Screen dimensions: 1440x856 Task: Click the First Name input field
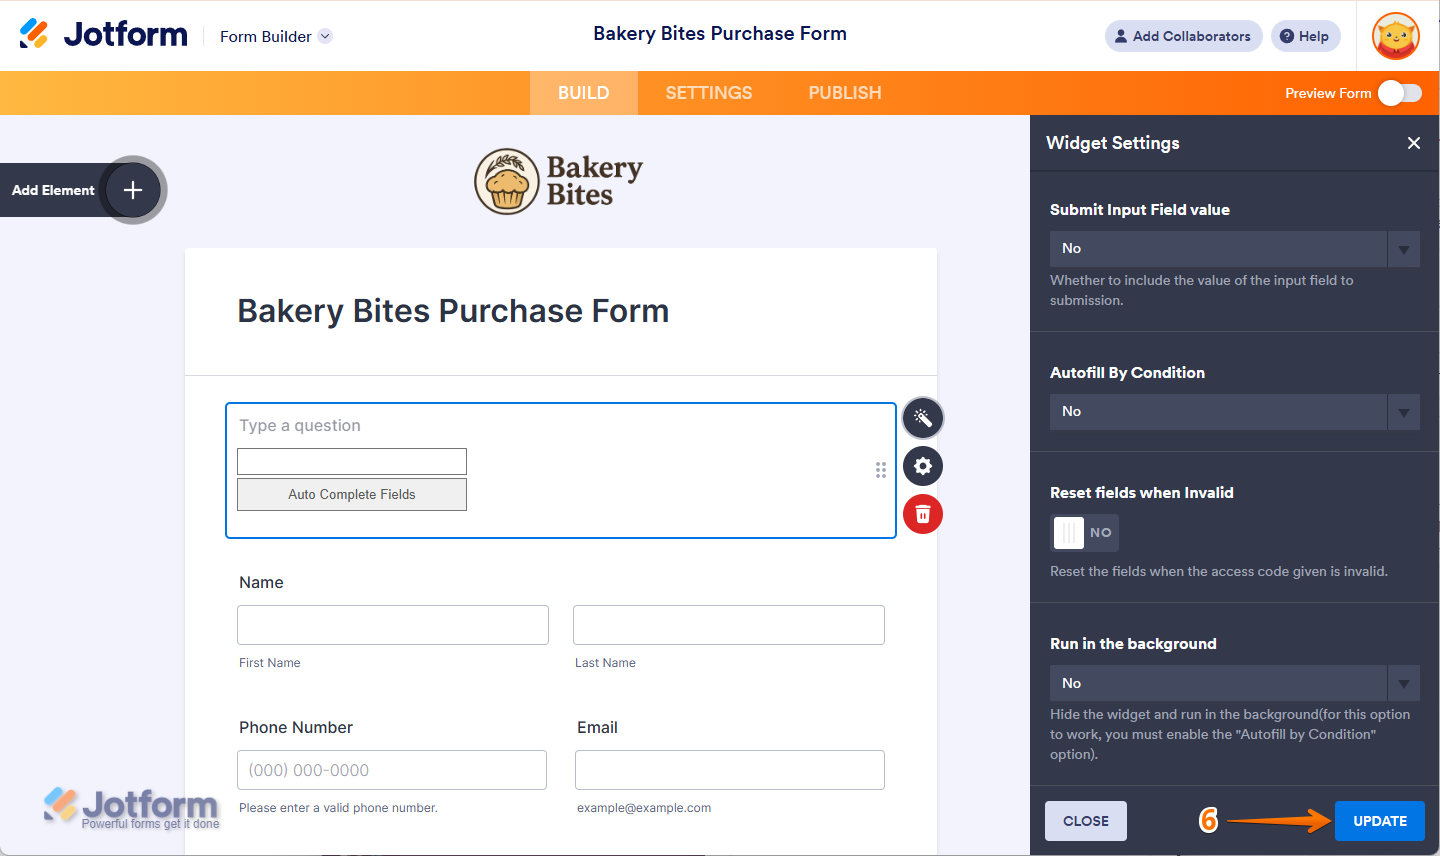(x=393, y=625)
